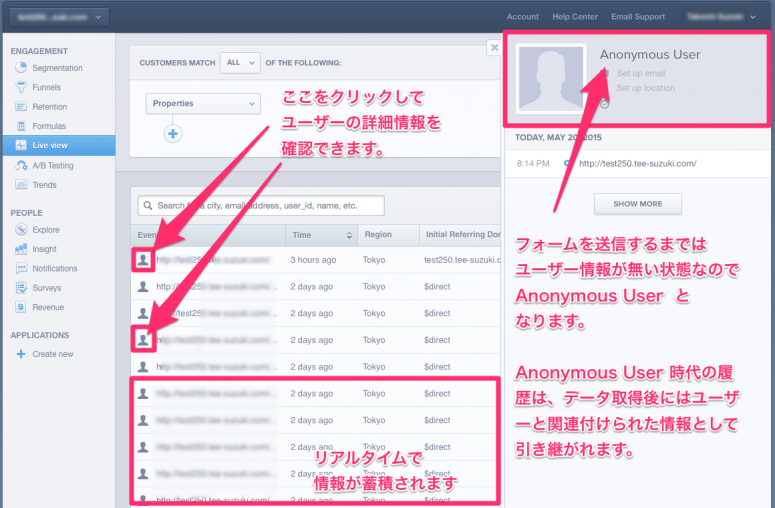The width and height of the screenshot is (775, 508).
Task: Click the Email Support link
Action: point(638,17)
